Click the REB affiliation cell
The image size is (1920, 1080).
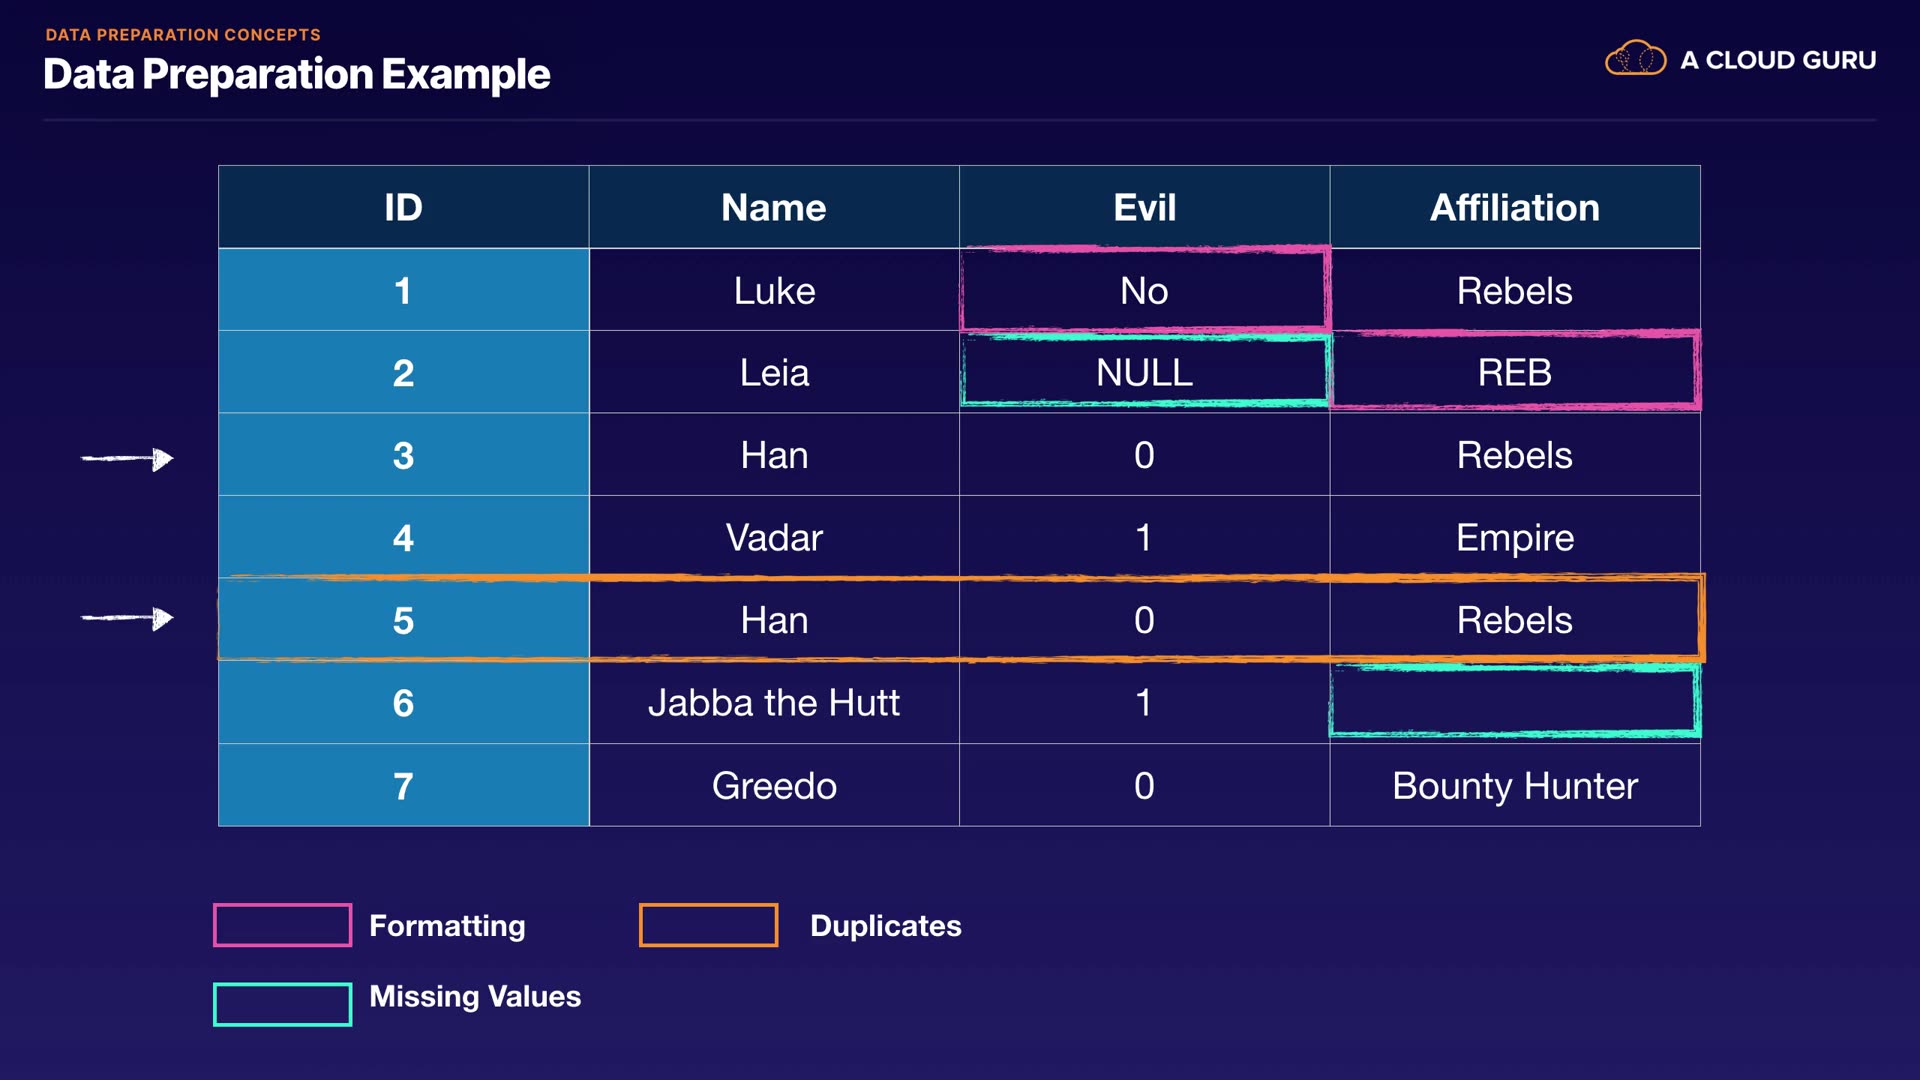tap(1514, 373)
